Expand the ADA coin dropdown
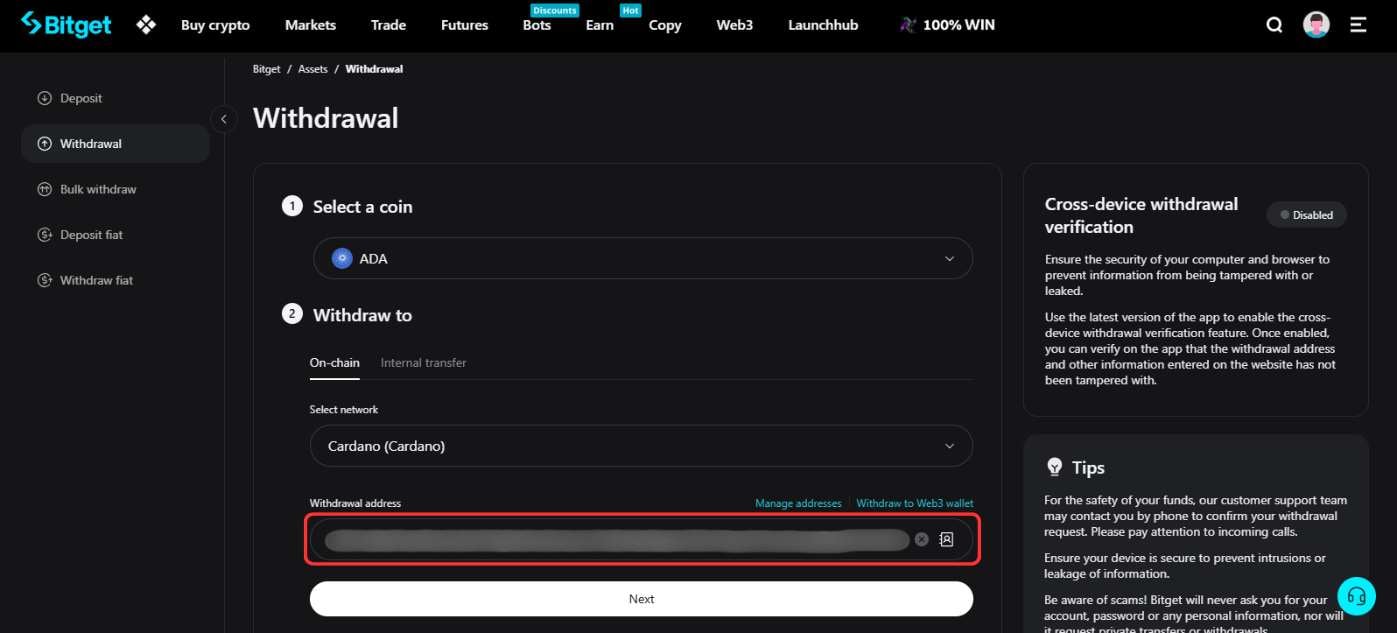The image size is (1397, 633). 642,258
